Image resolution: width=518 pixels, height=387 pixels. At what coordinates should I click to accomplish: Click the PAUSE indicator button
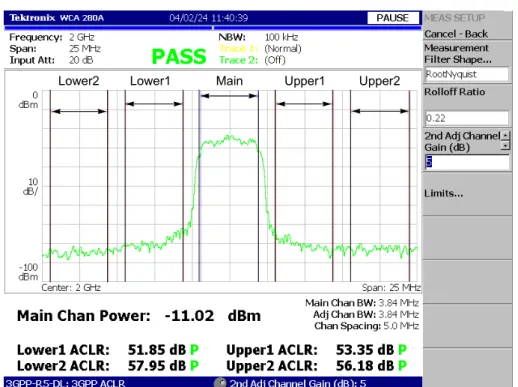[x=393, y=18]
